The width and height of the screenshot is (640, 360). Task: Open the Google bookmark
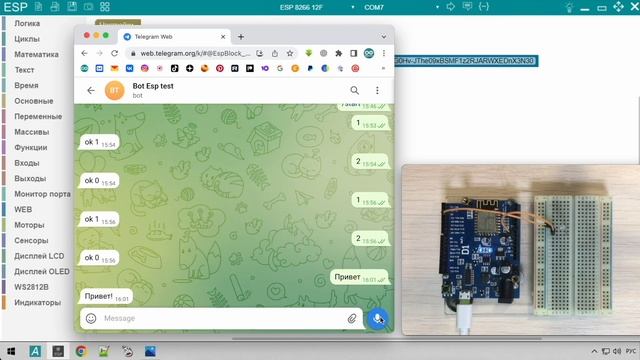[x=280, y=69]
